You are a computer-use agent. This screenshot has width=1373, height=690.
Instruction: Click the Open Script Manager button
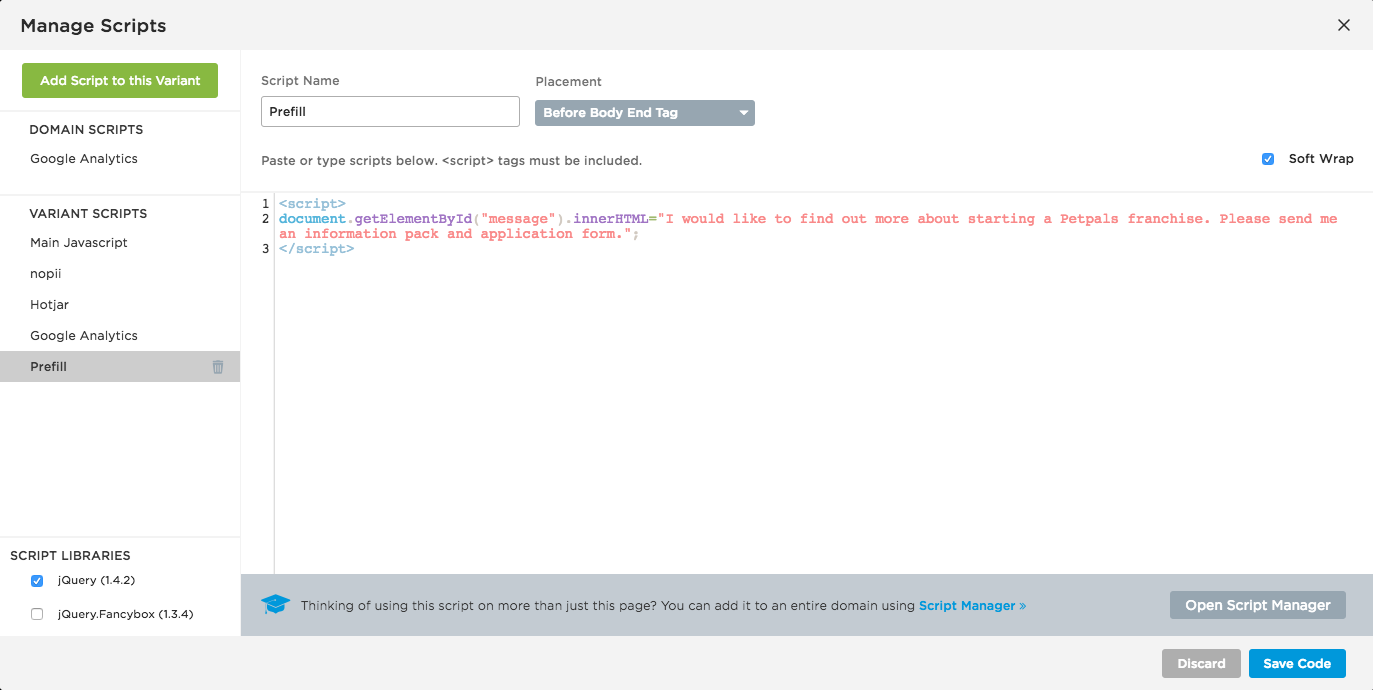point(1257,605)
